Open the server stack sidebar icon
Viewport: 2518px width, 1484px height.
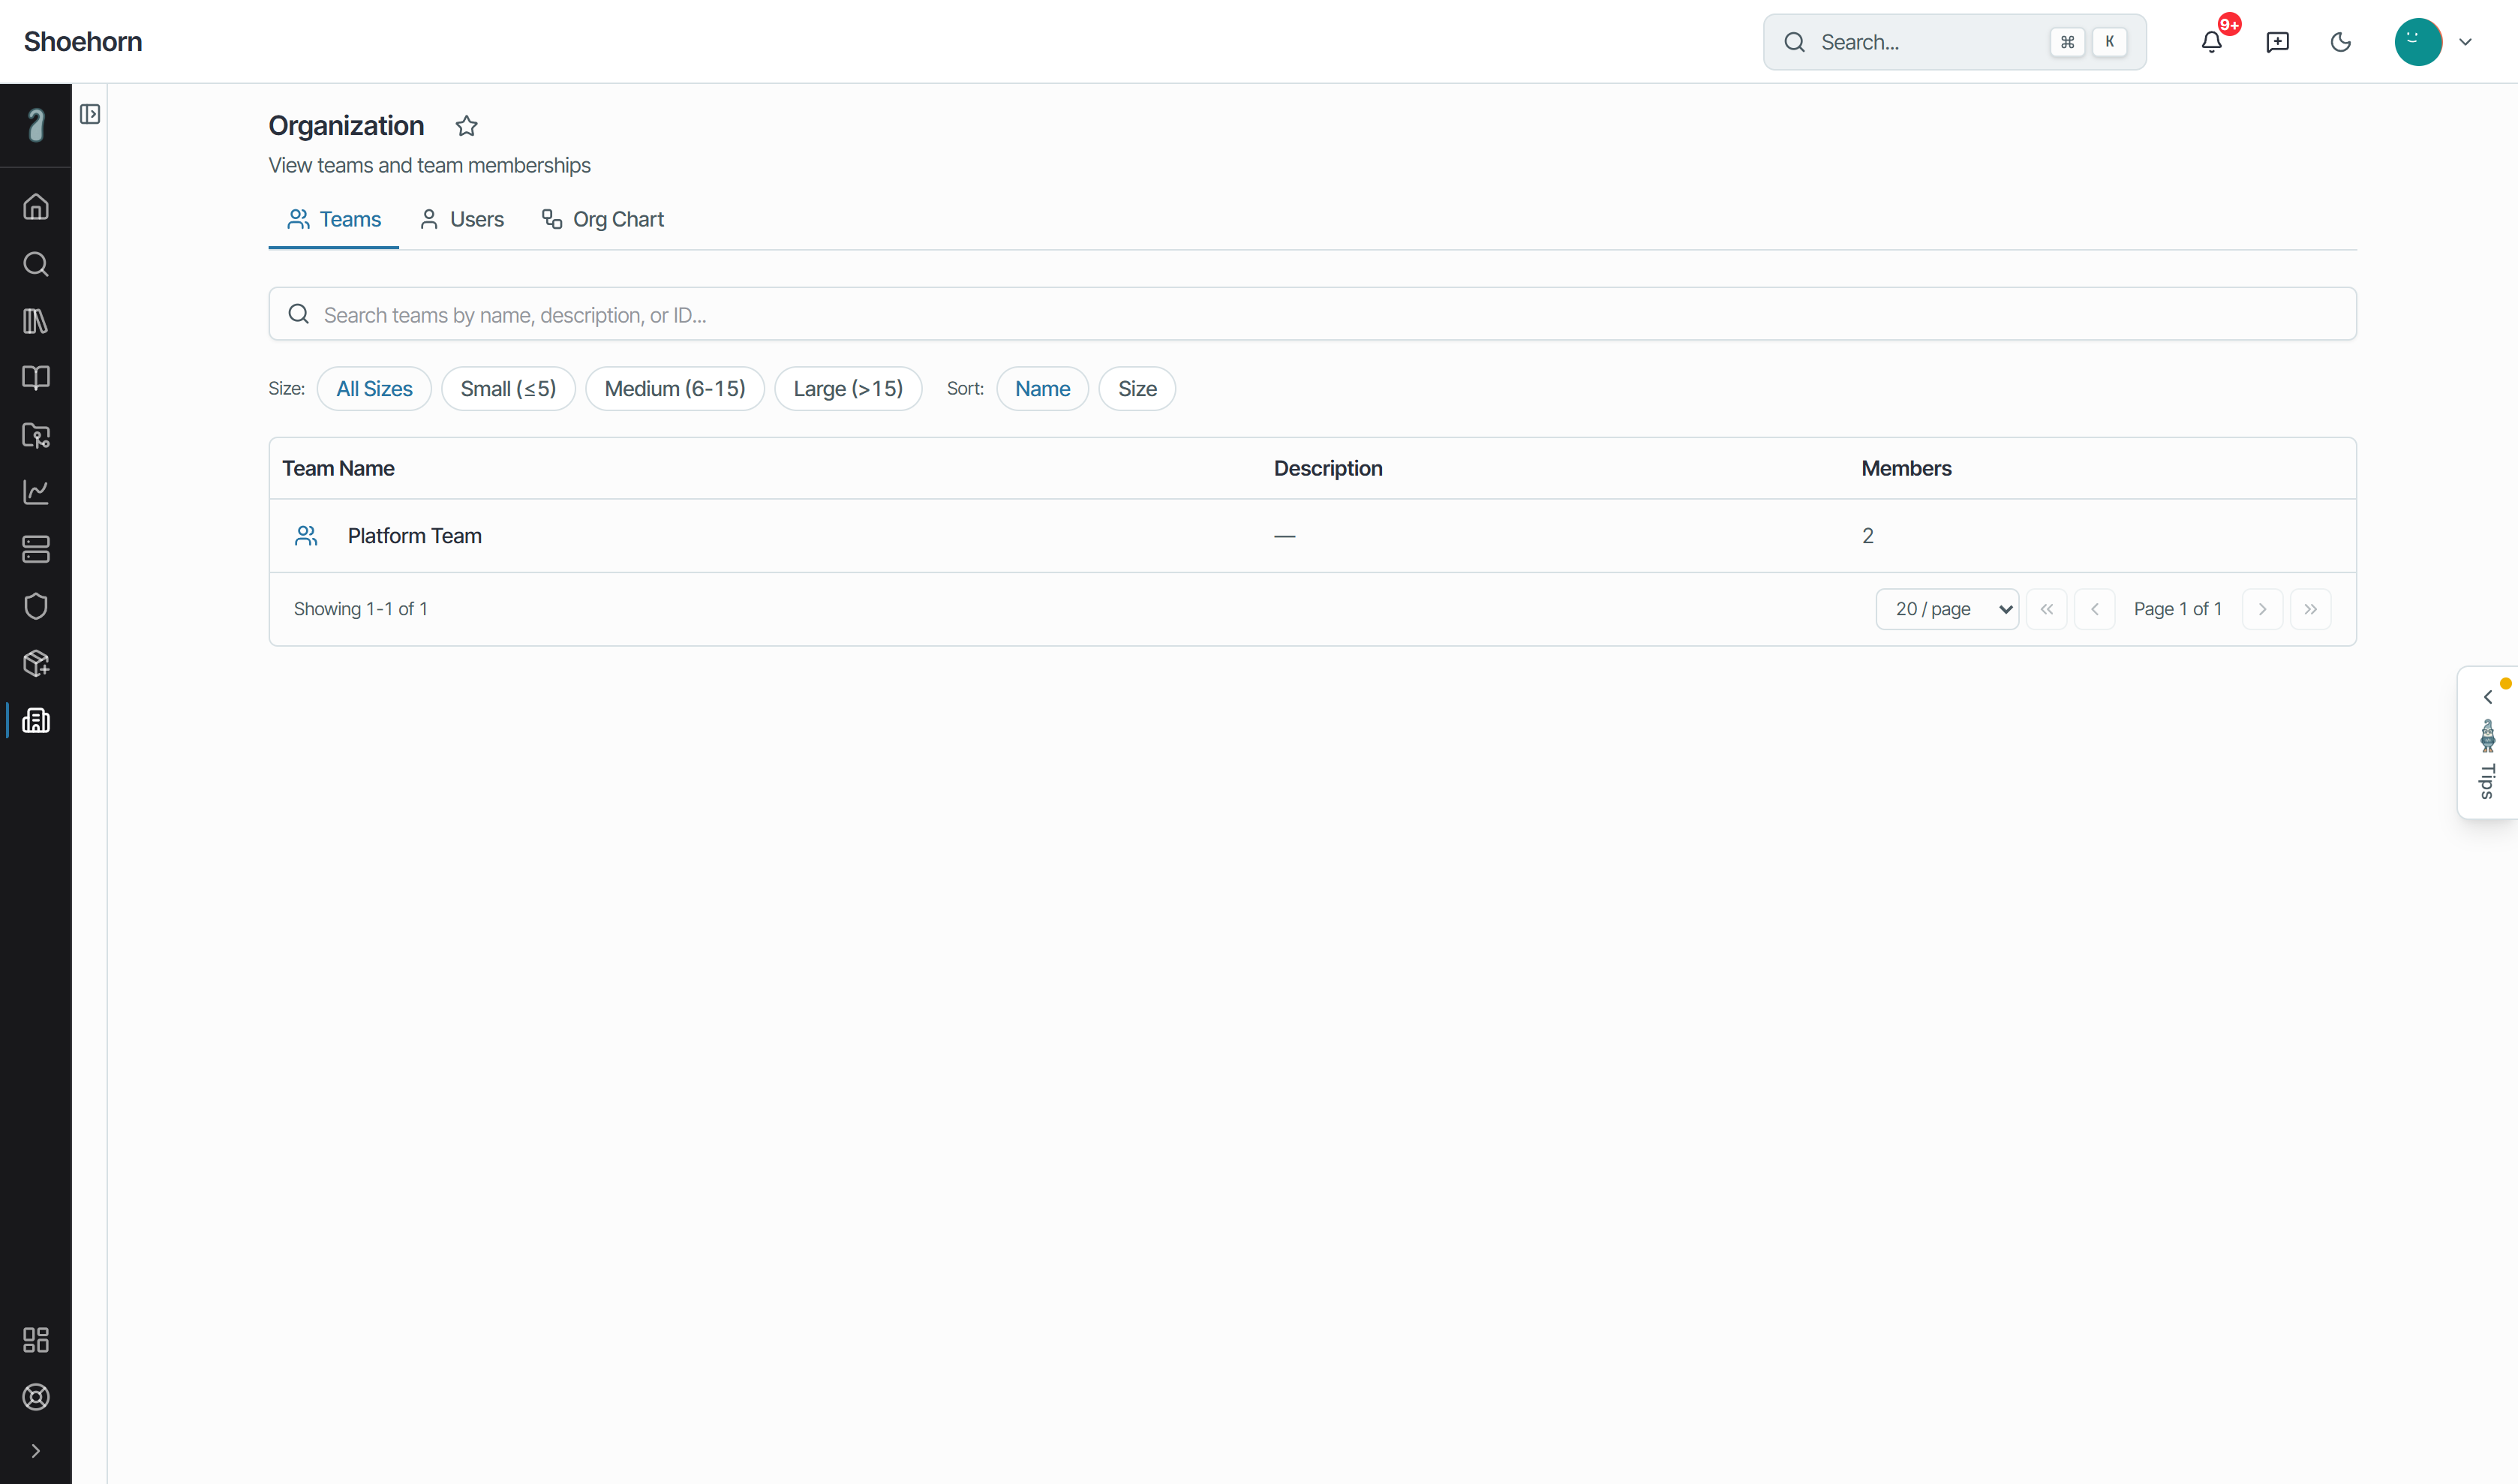click(36, 549)
